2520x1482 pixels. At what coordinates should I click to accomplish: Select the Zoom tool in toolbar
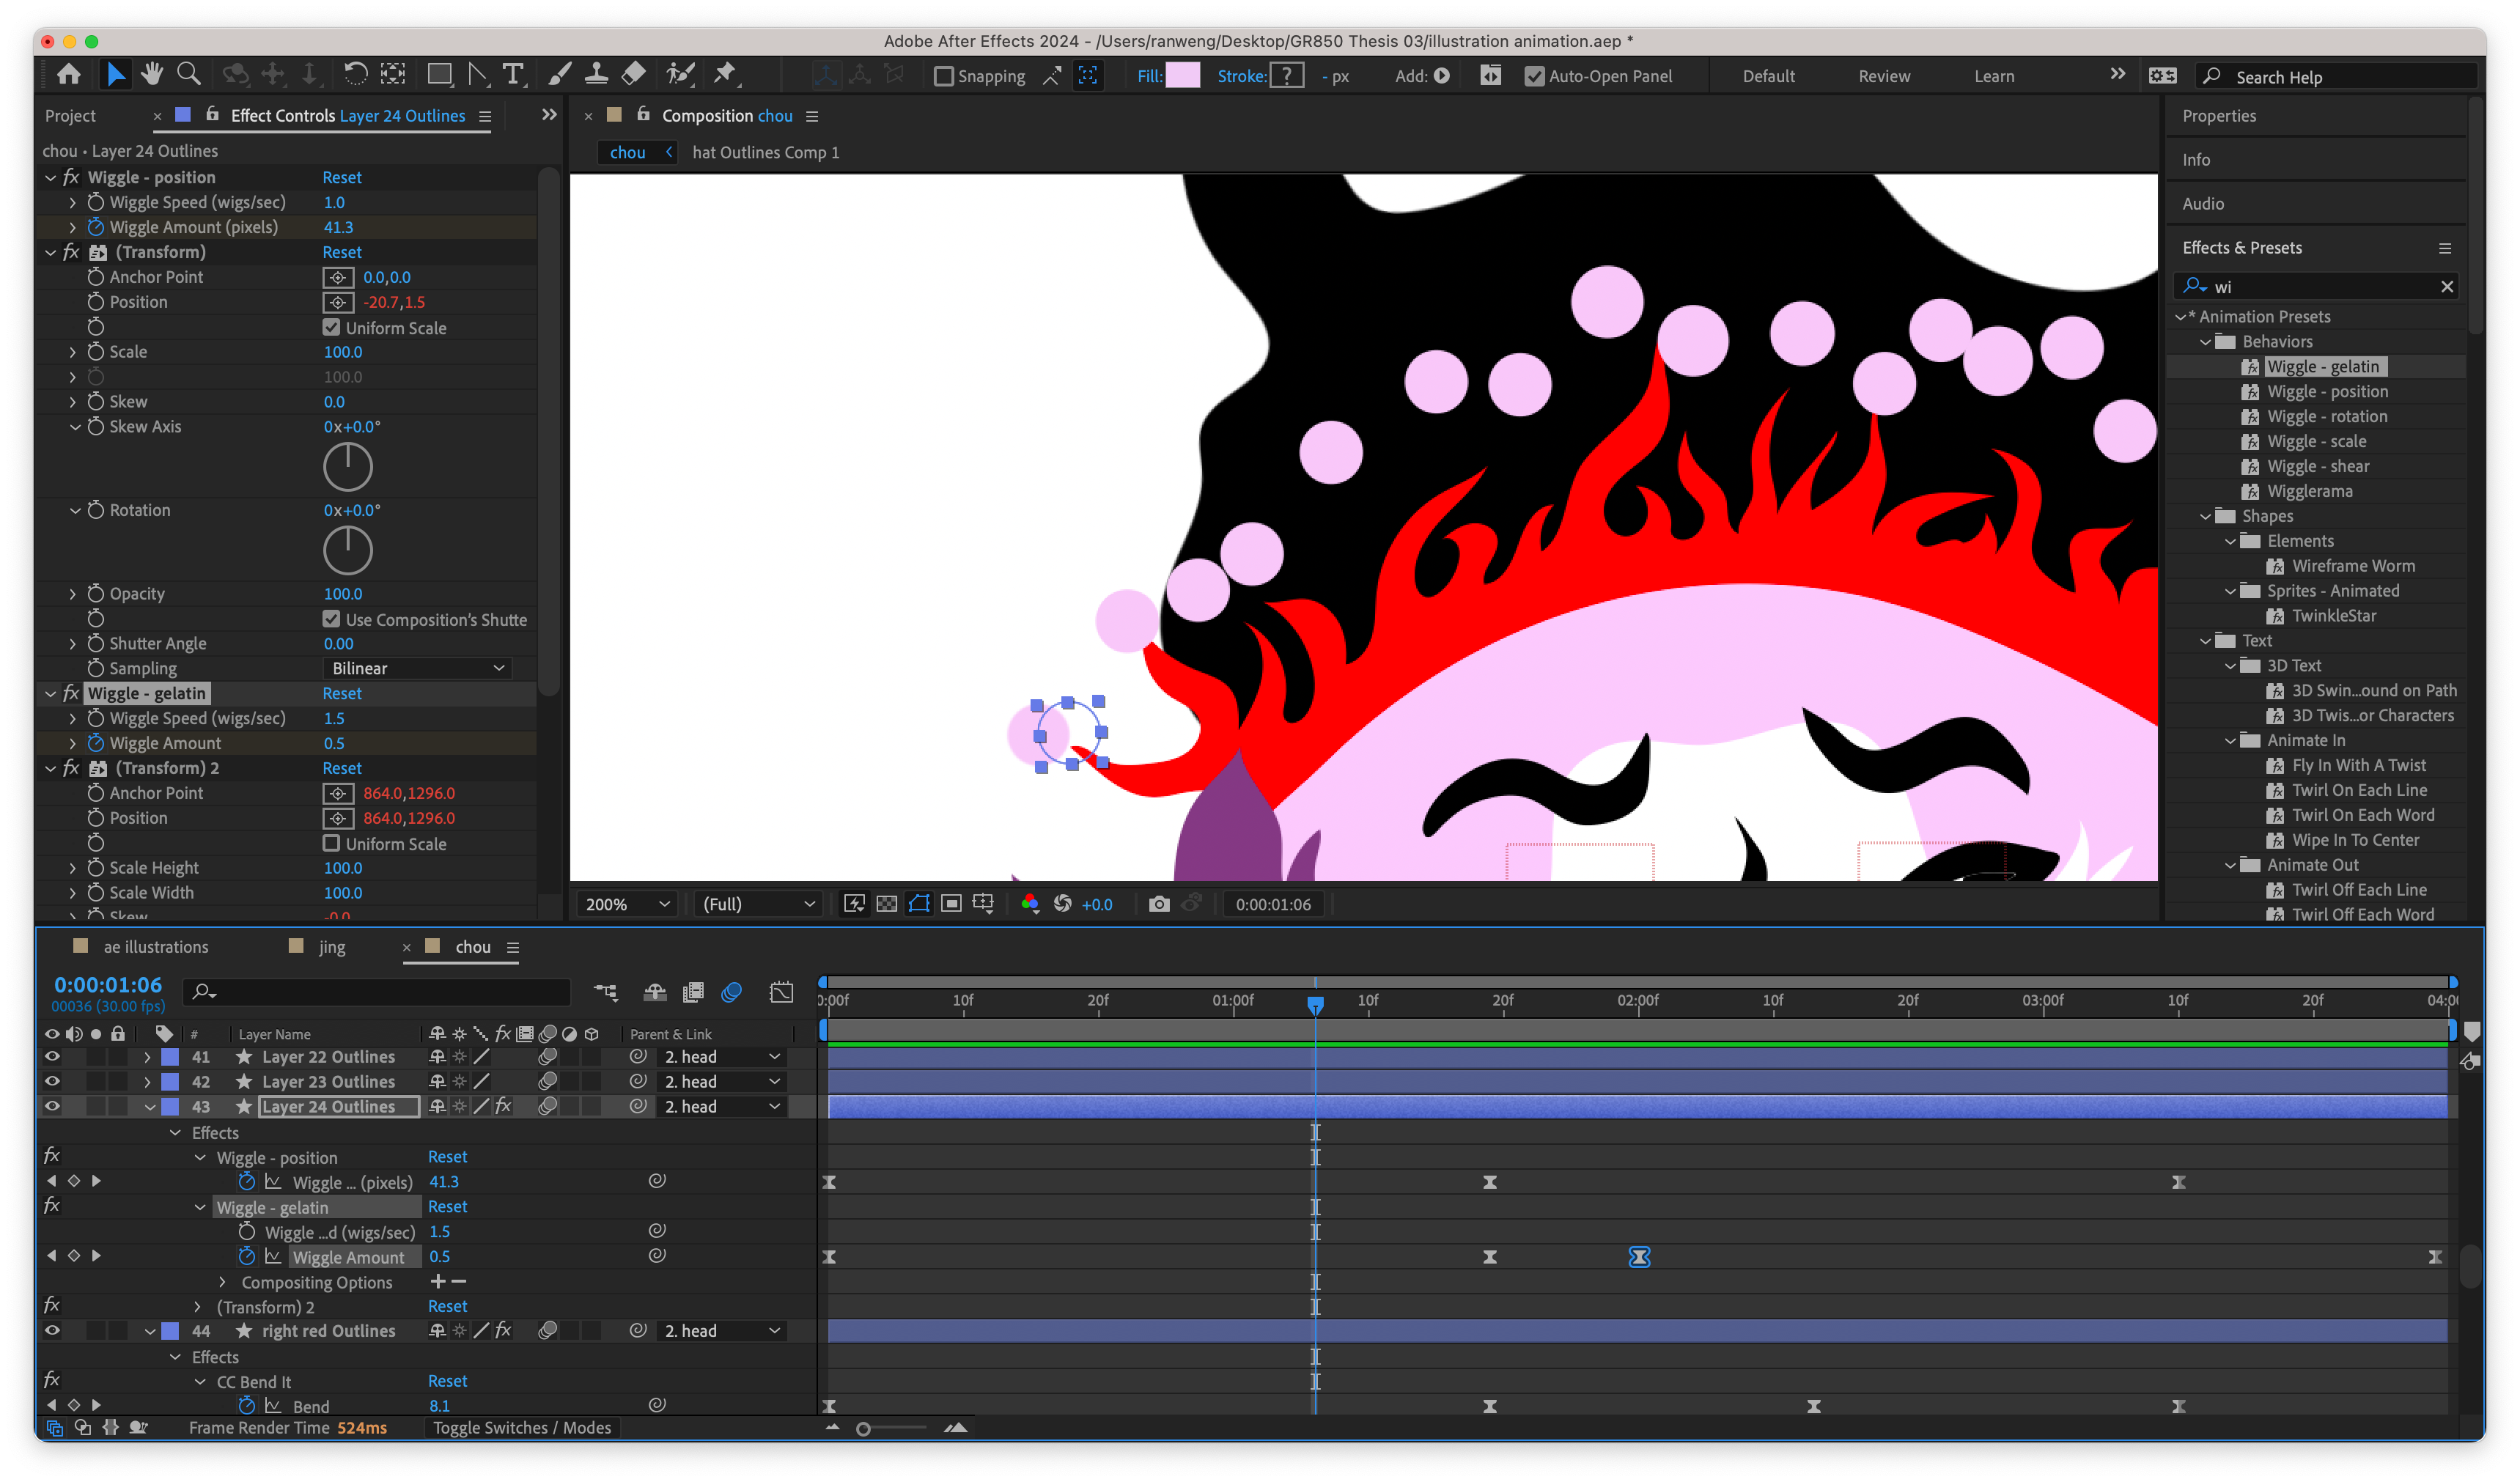[188, 74]
